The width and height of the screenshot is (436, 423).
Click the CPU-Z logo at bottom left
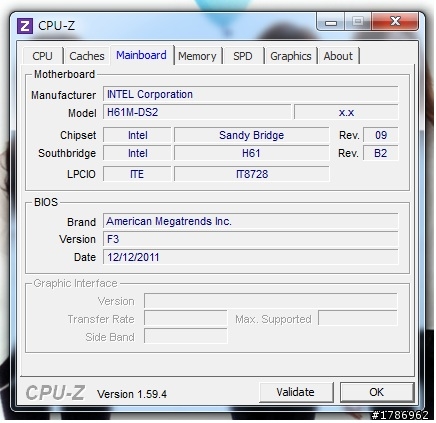(x=55, y=392)
